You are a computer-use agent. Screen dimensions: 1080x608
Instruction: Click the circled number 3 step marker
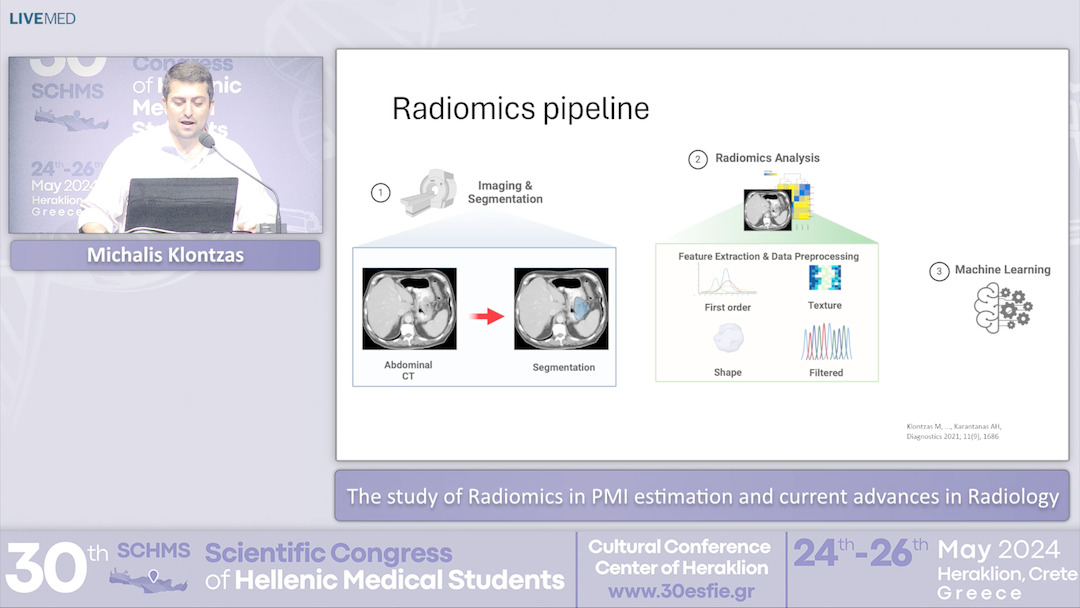[x=939, y=271]
